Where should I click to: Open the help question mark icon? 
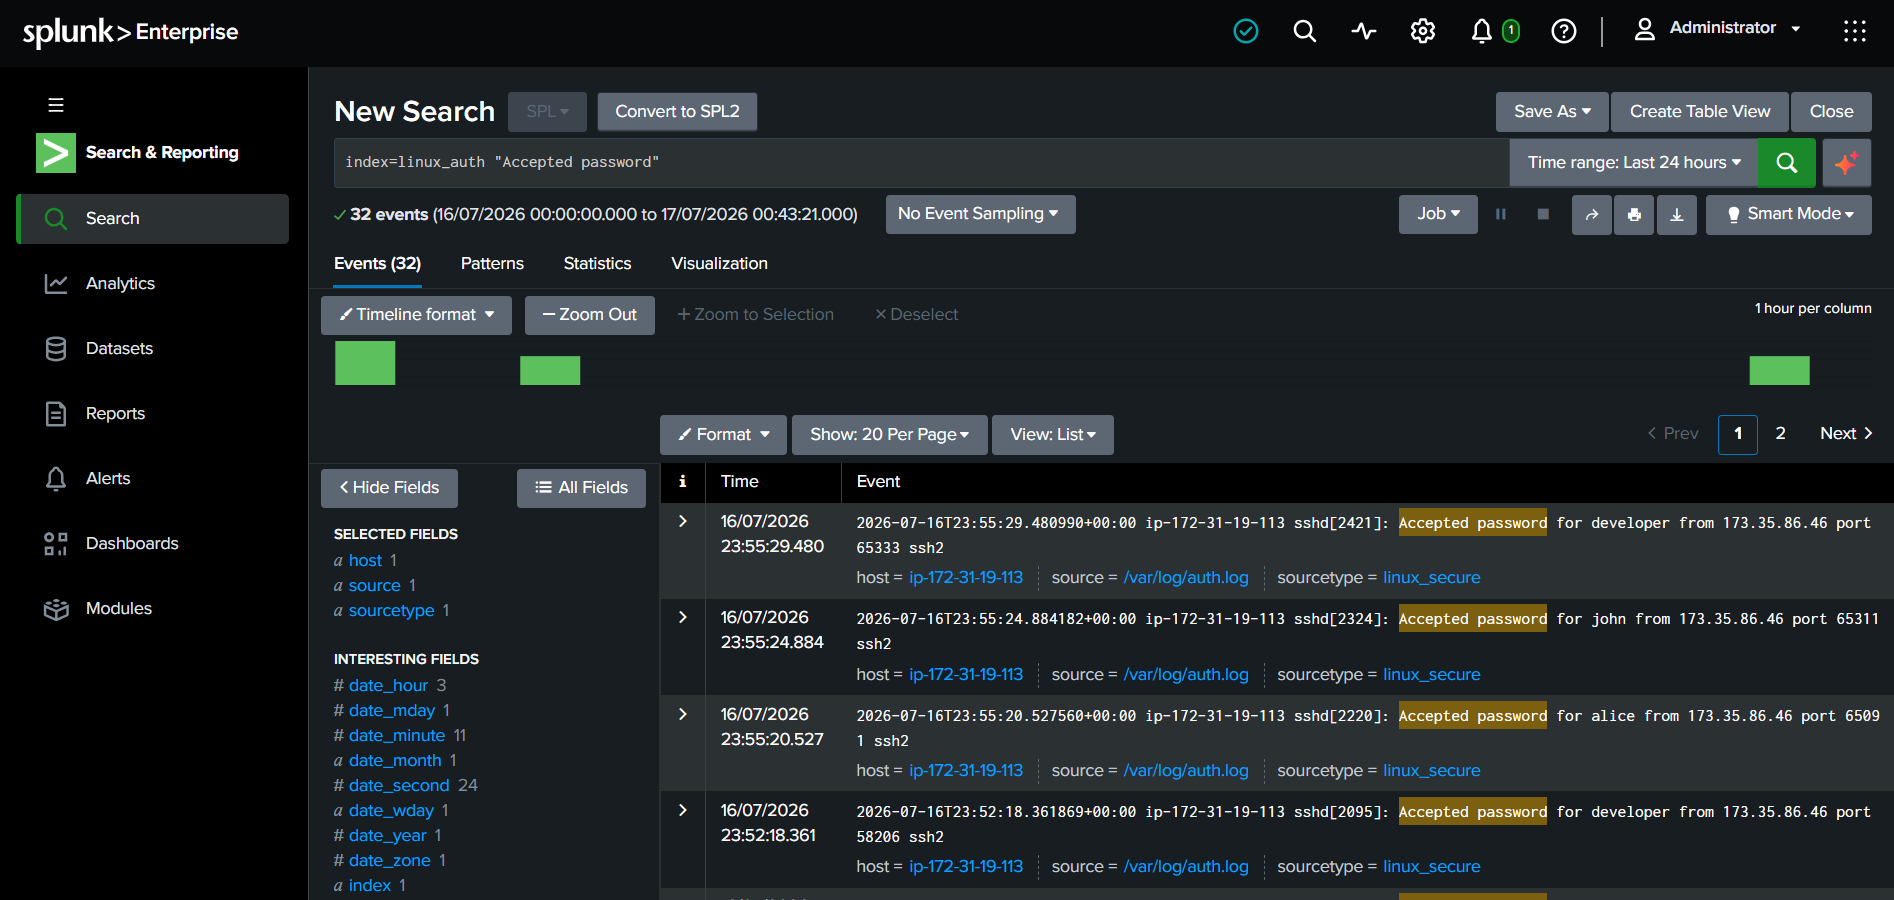tap(1564, 32)
